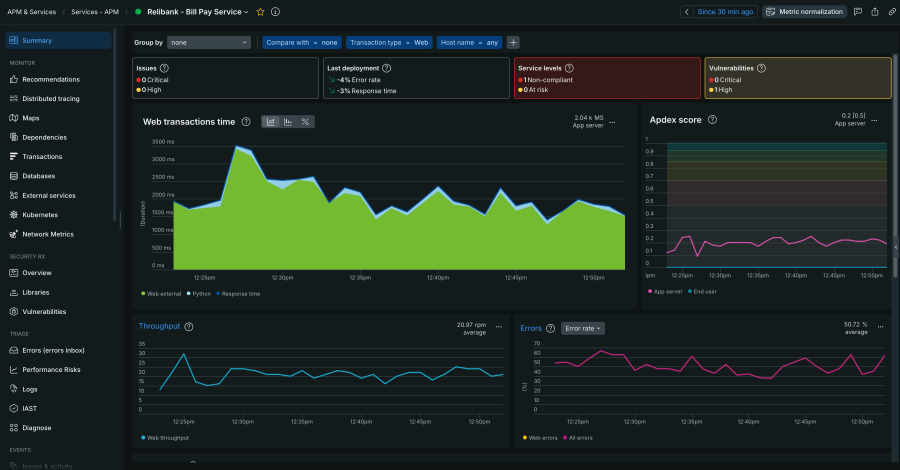
Task: Show help for Apdex score chart
Action: coord(712,120)
